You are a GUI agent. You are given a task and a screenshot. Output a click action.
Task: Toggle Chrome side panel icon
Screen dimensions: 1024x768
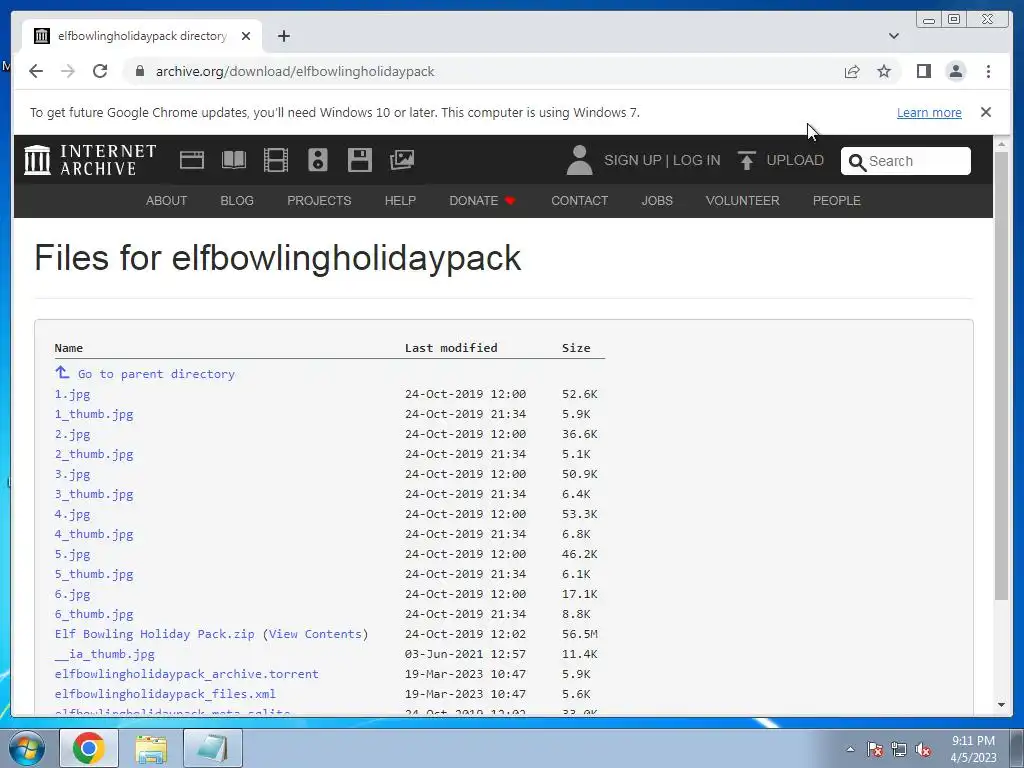click(923, 71)
